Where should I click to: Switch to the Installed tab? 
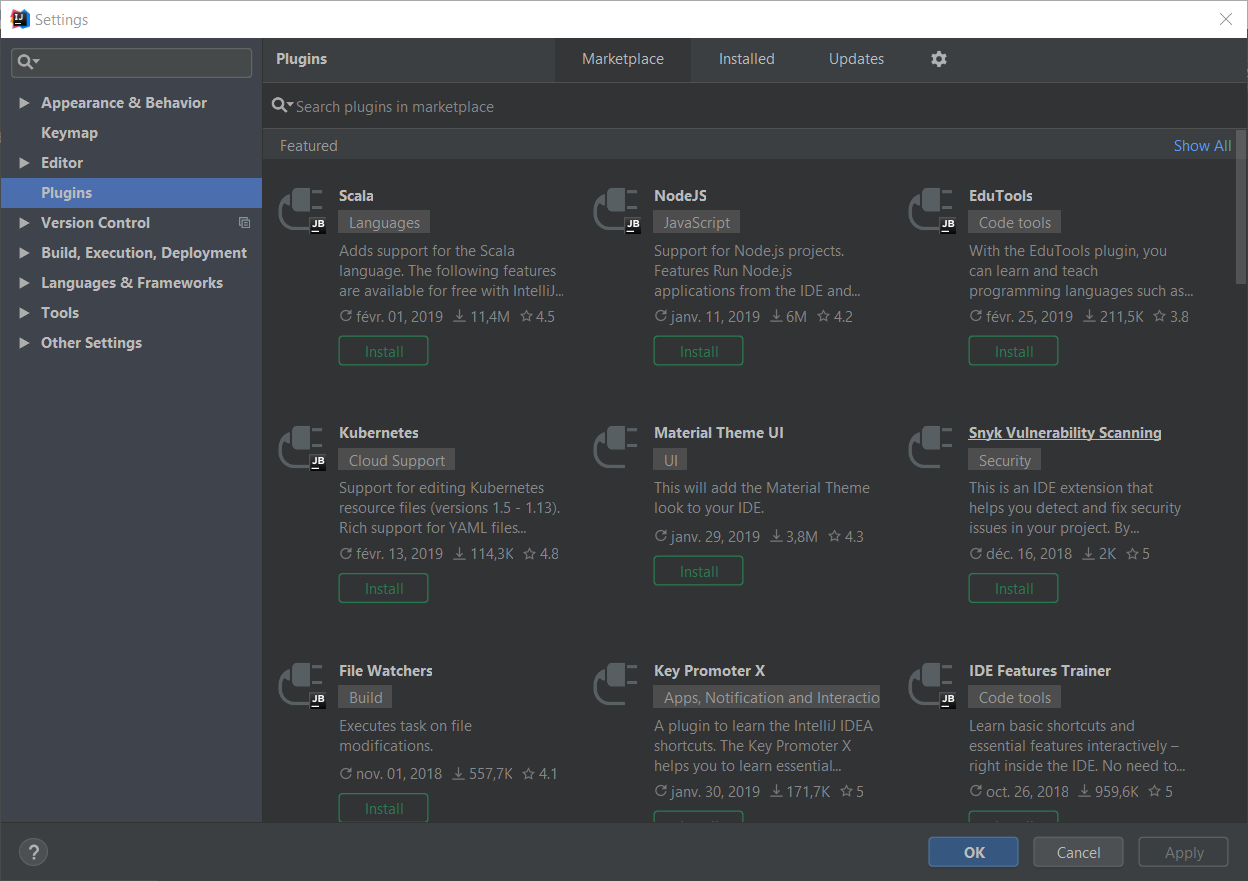coord(746,59)
